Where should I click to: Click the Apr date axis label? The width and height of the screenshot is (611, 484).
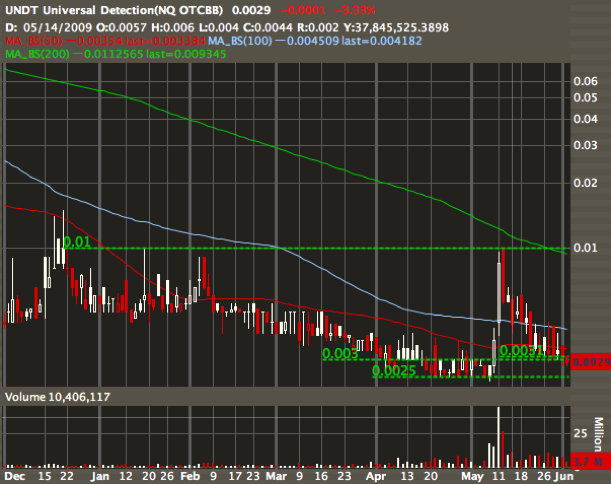pos(376,476)
